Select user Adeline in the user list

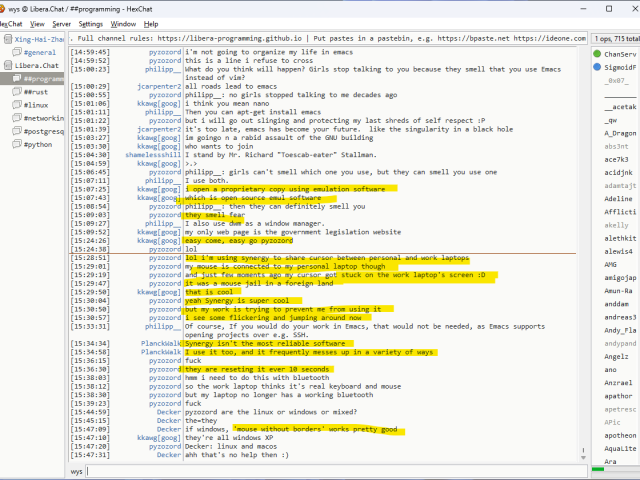[x=618, y=198]
